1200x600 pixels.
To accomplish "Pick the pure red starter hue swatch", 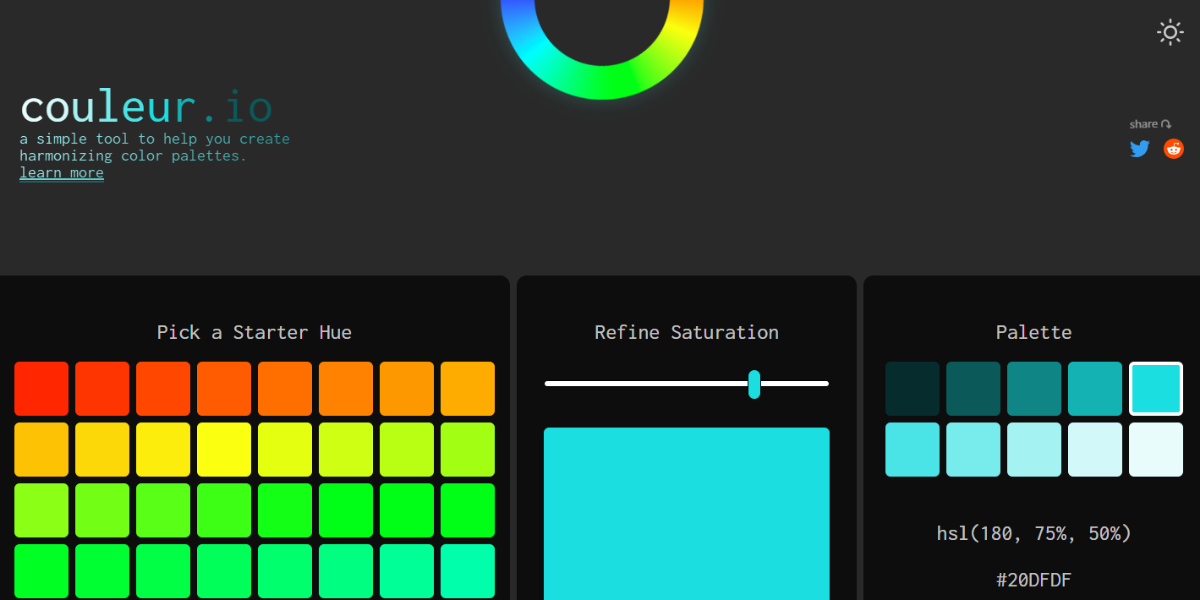I will point(42,388).
